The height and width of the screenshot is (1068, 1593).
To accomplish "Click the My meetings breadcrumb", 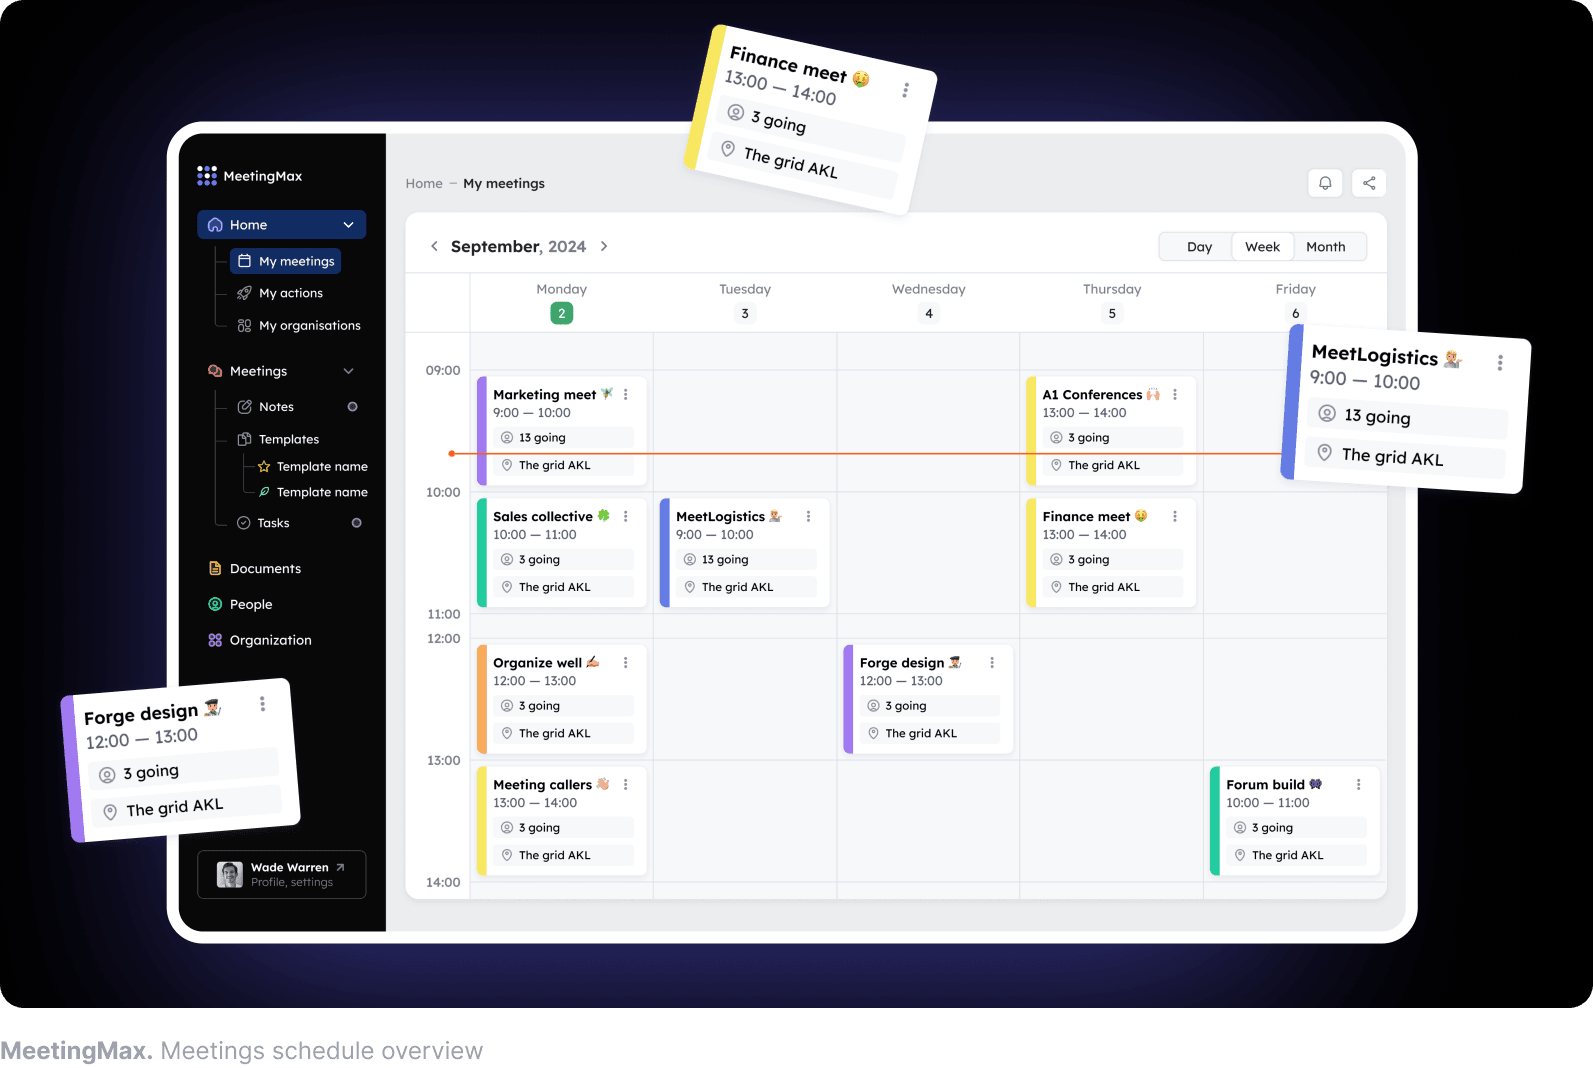I will (x=504, y=183).
